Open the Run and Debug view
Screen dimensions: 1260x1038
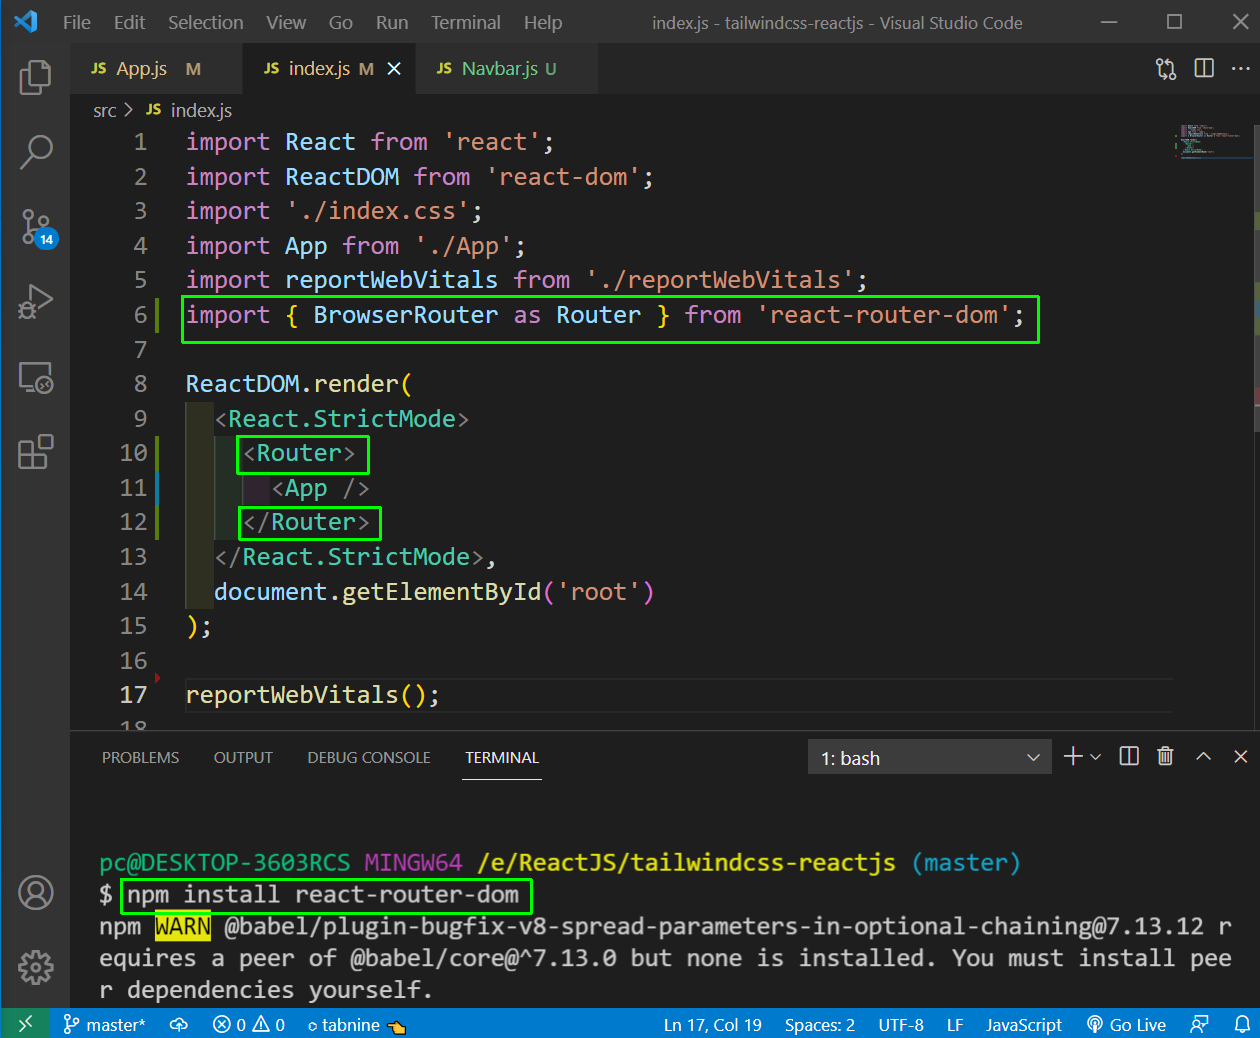point(36,302)
